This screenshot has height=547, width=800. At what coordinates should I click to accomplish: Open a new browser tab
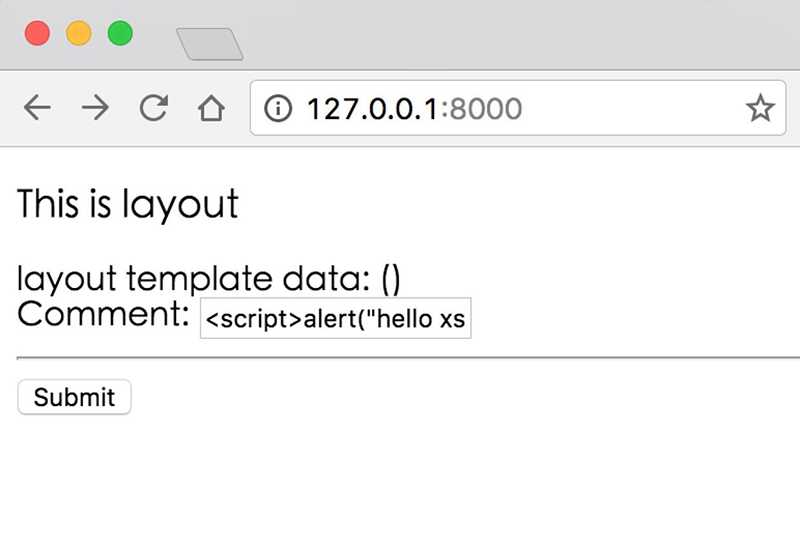click(x=210, y=44)
